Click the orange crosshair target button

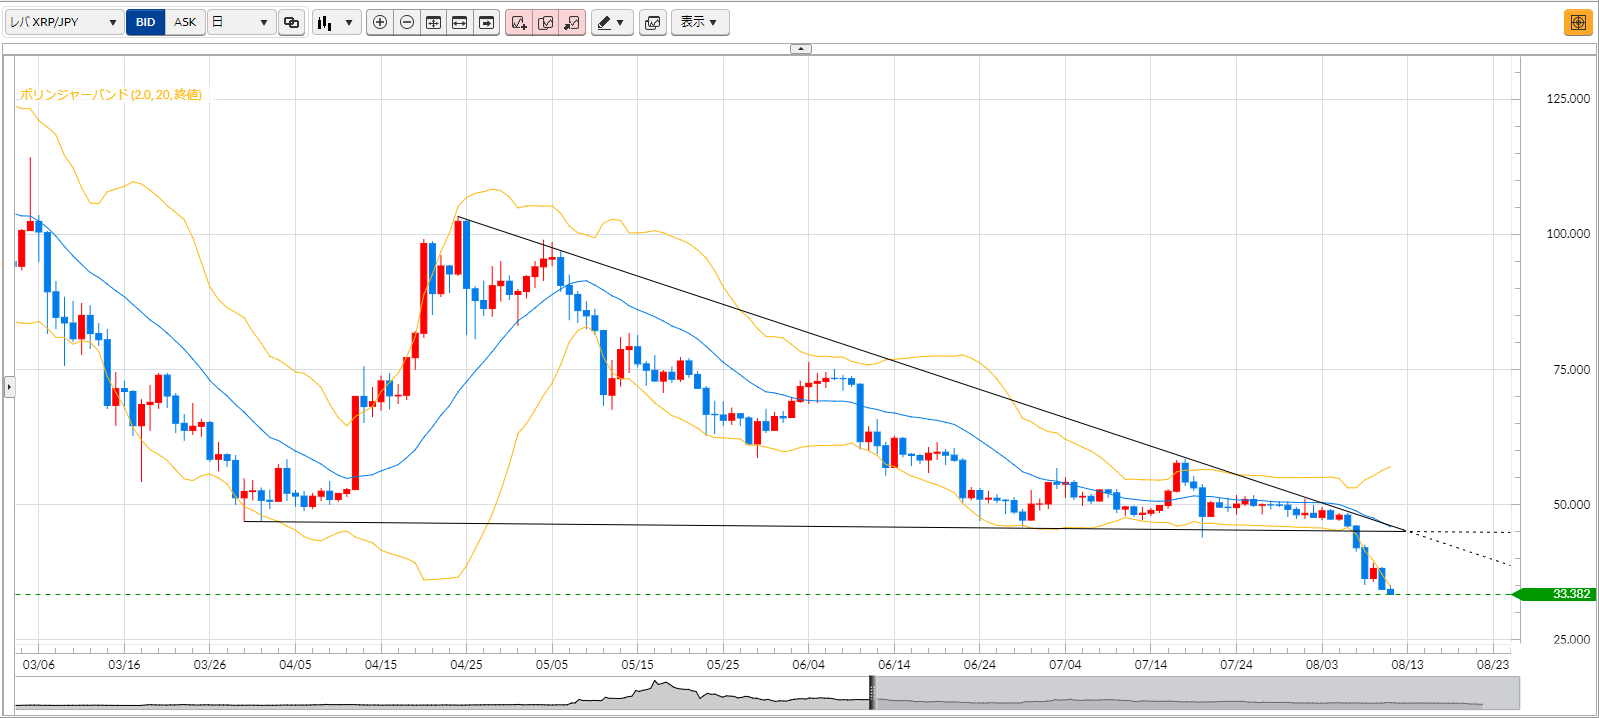tap(1578, 22)
